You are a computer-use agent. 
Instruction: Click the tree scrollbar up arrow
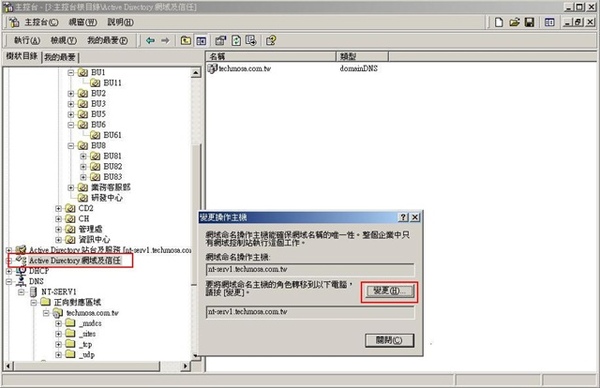point(196,73)
